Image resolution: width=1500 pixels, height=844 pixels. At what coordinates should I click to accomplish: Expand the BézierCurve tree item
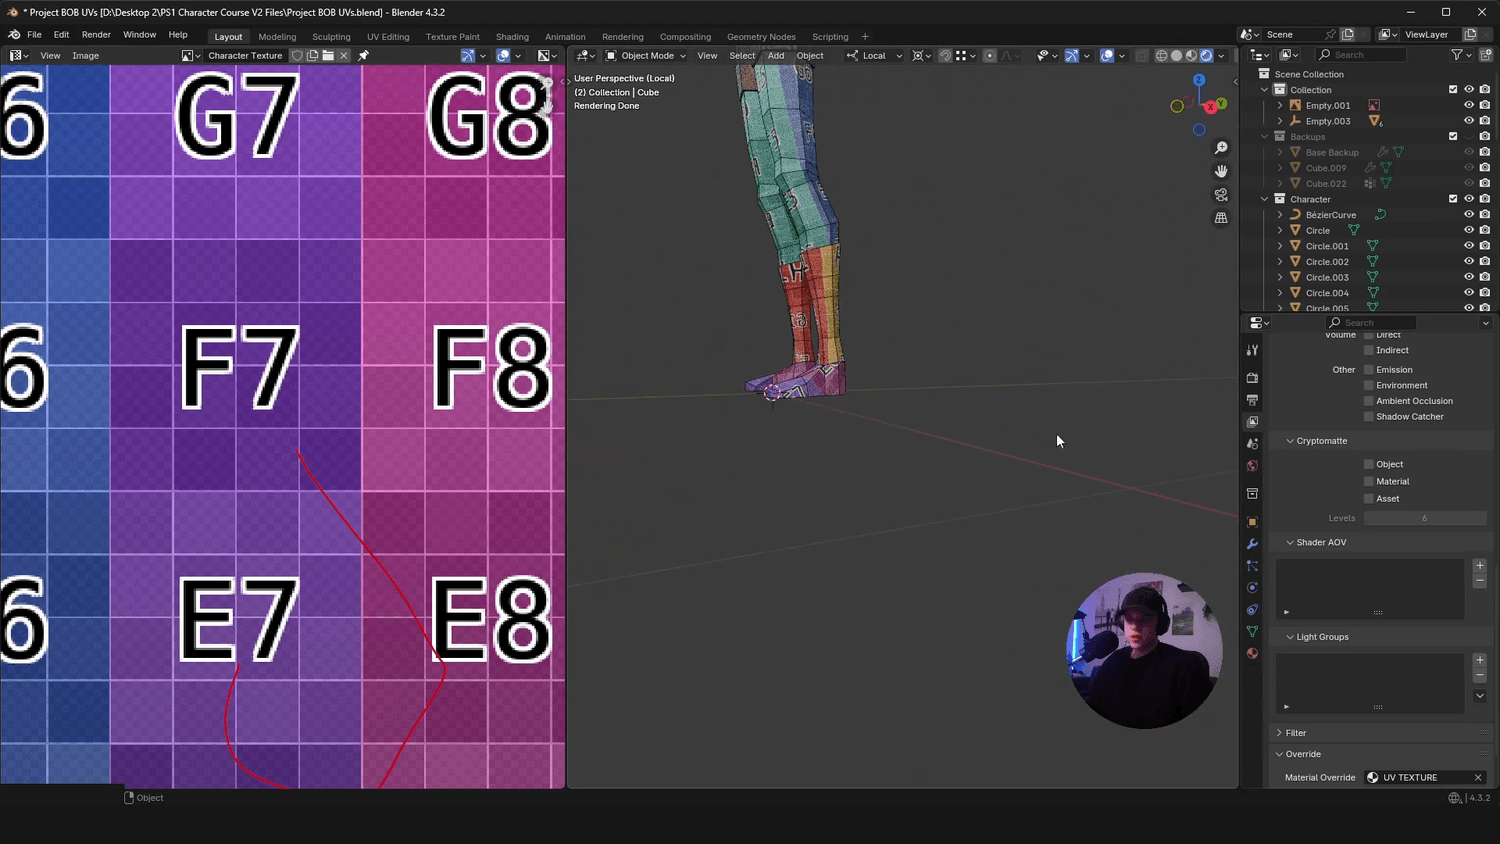click(1281, 214)
